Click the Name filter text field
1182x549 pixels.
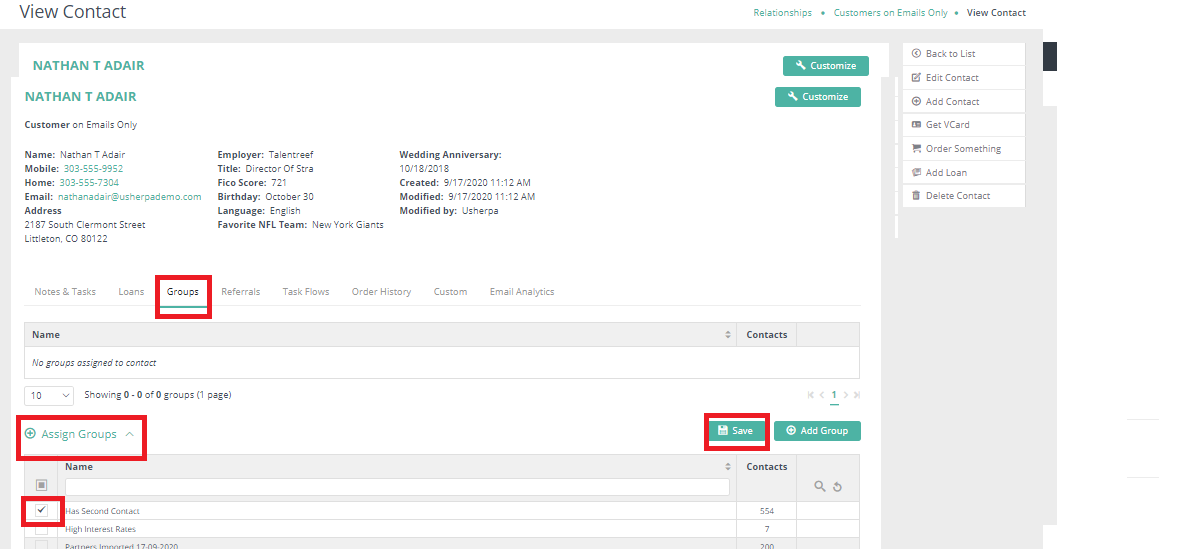(x=397, y=487)
